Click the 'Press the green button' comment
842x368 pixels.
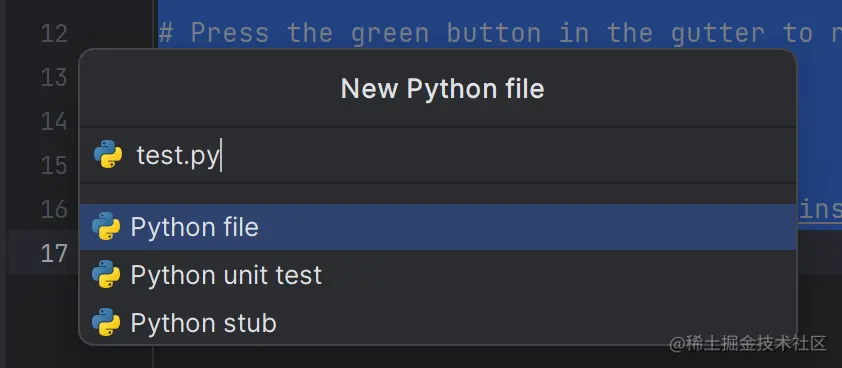pyautogui.click(x=500, y=33)
